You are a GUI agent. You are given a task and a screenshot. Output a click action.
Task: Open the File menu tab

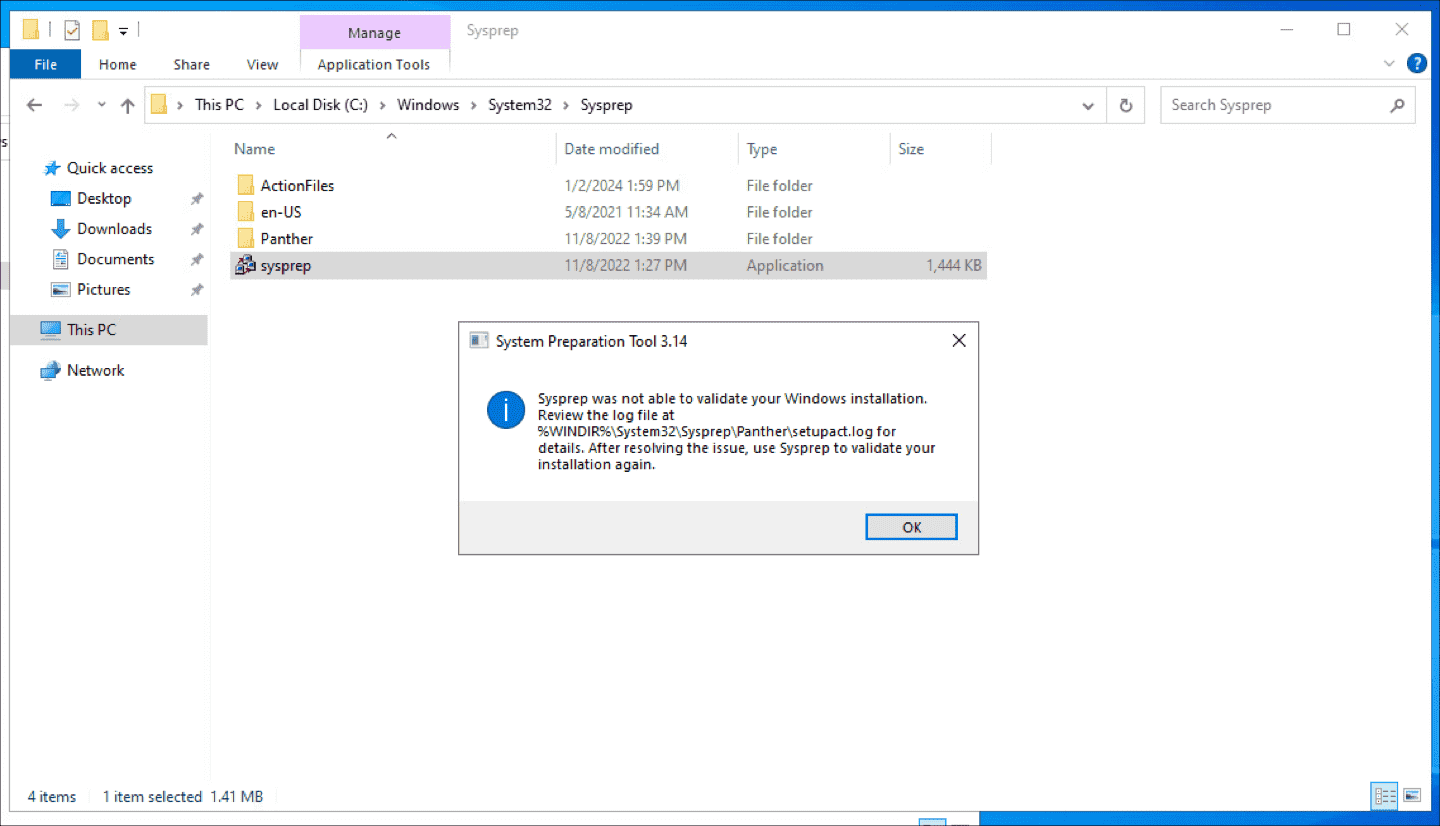click(x=46, y=64)
